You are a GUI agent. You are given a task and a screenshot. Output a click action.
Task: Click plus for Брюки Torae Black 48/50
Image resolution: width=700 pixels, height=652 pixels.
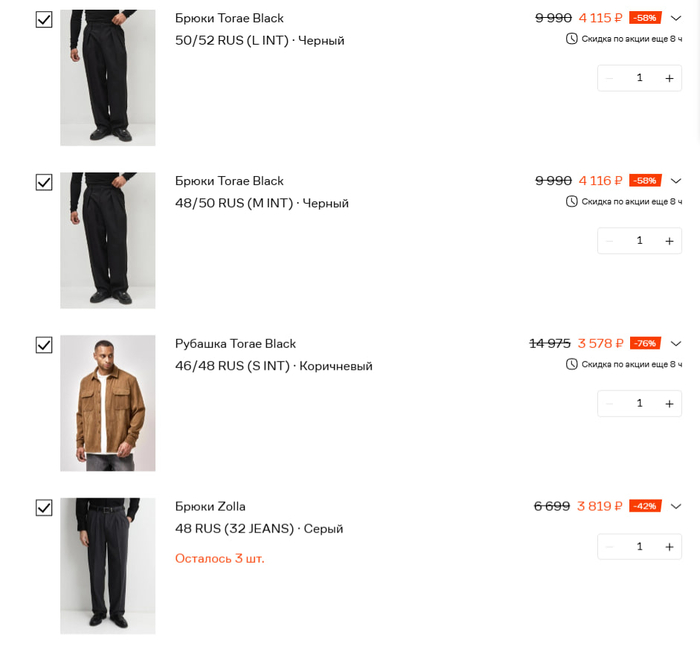coord(669,241)
